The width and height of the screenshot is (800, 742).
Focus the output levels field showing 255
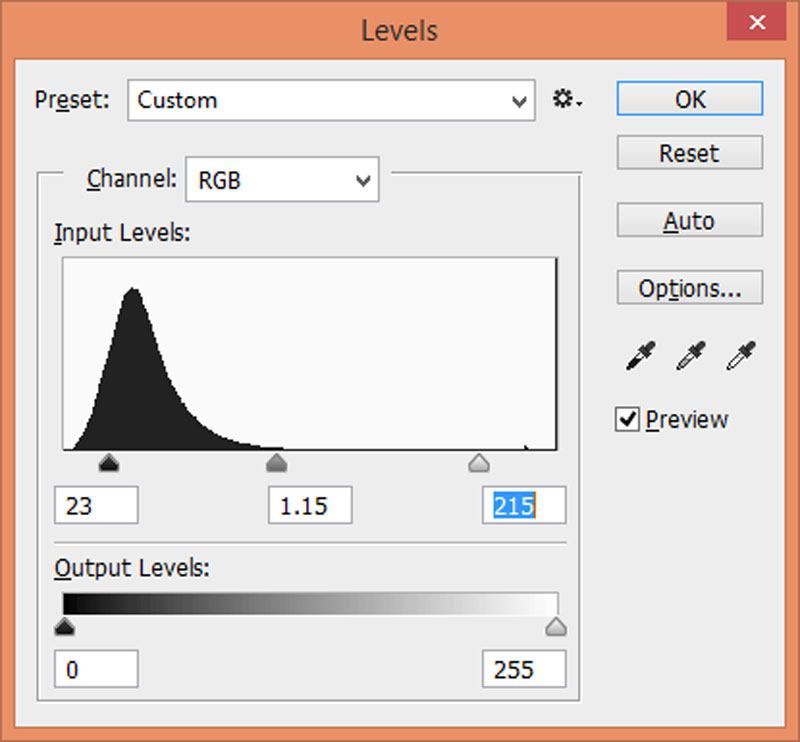click(523, 670)
